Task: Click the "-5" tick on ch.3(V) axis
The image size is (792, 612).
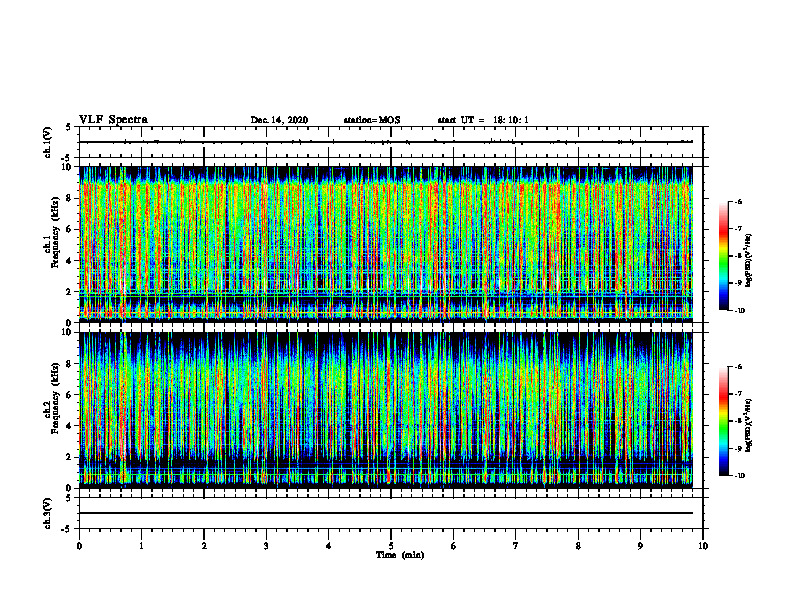Action: [67, 529]
